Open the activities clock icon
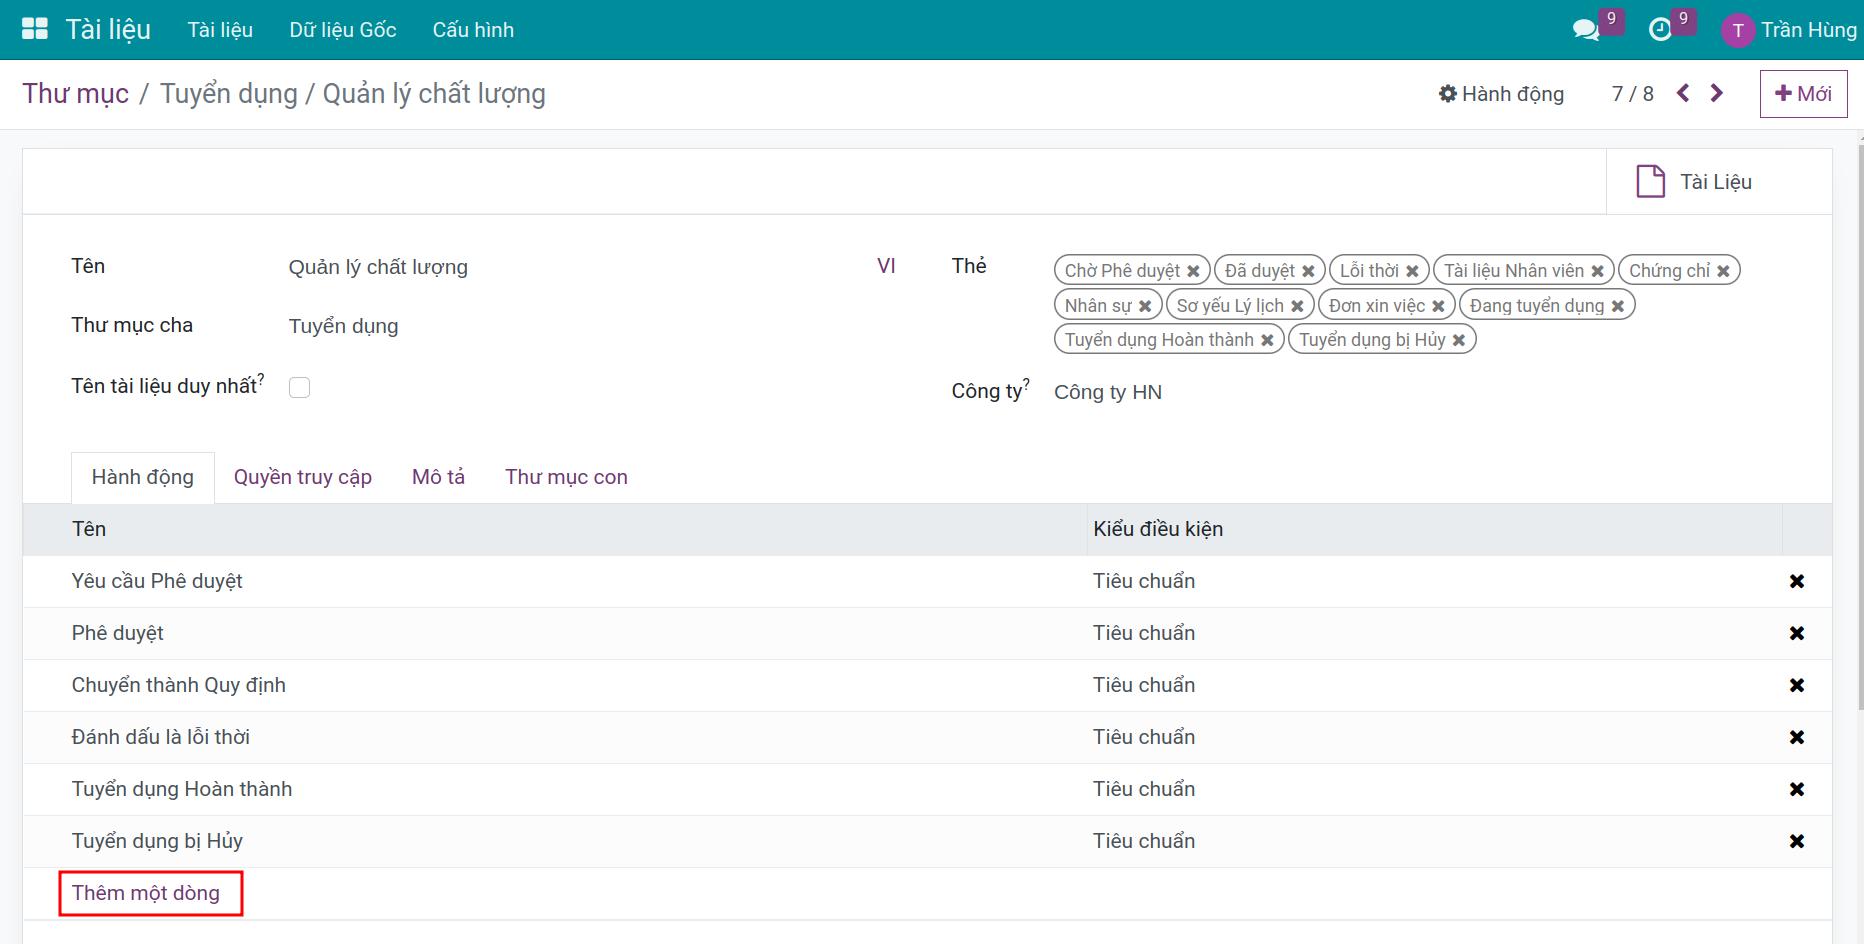Viewport: 1864px width, 944px height. click(x=1660, y=30)
